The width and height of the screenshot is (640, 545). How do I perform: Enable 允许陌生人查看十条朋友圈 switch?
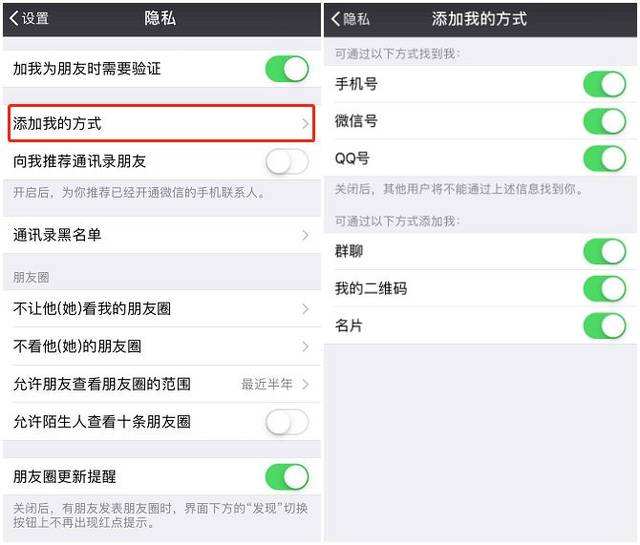(x=287, y=422)
